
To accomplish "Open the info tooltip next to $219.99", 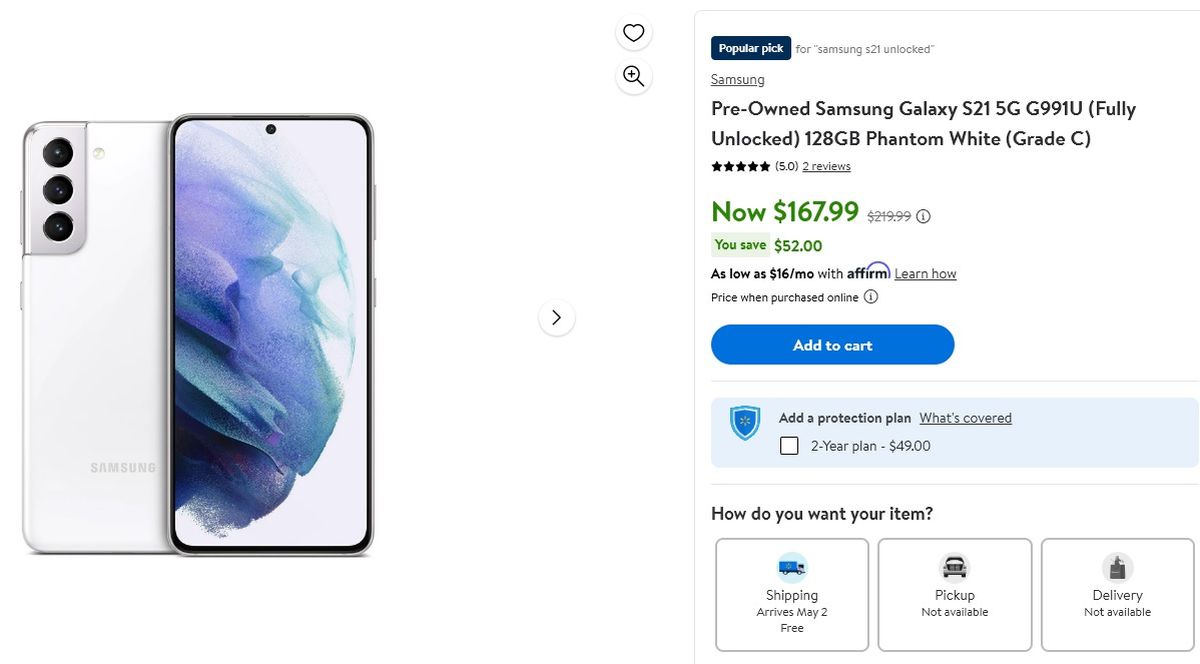I will click(921, 215).
